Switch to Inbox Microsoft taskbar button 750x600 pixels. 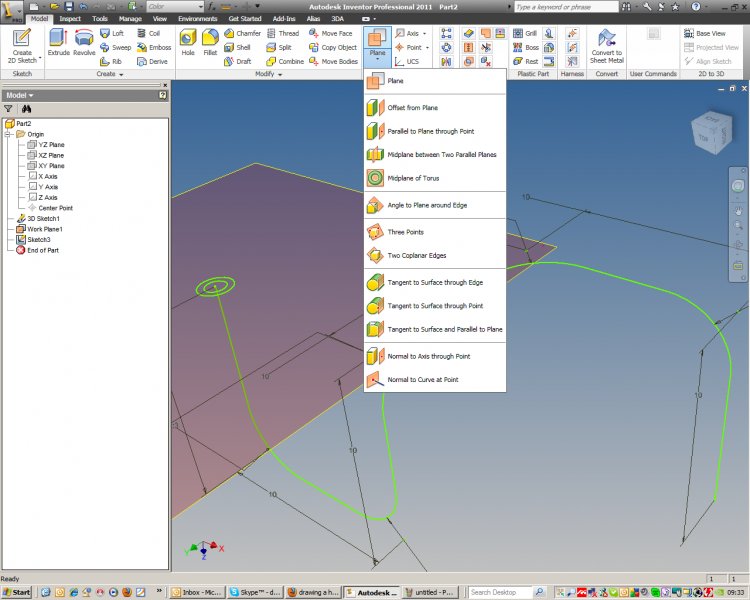tap(197, 592)
